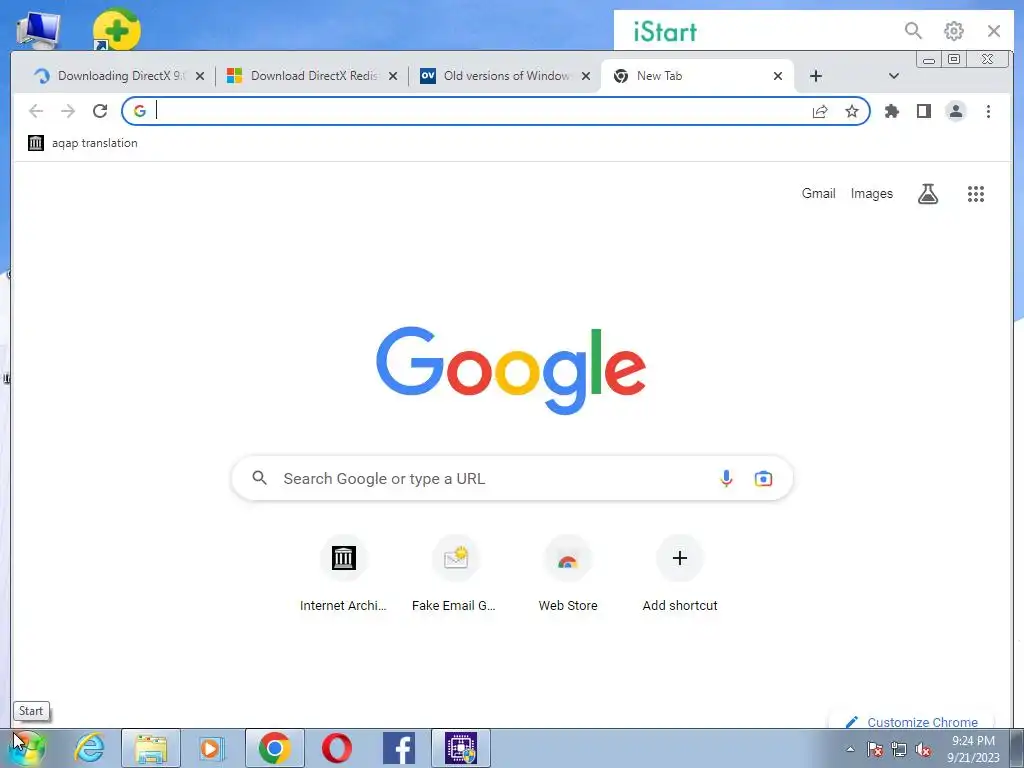The image size is (1024, 768).
Task: Open Windows Media Player from the taskbar
Action: coord(211,748)
